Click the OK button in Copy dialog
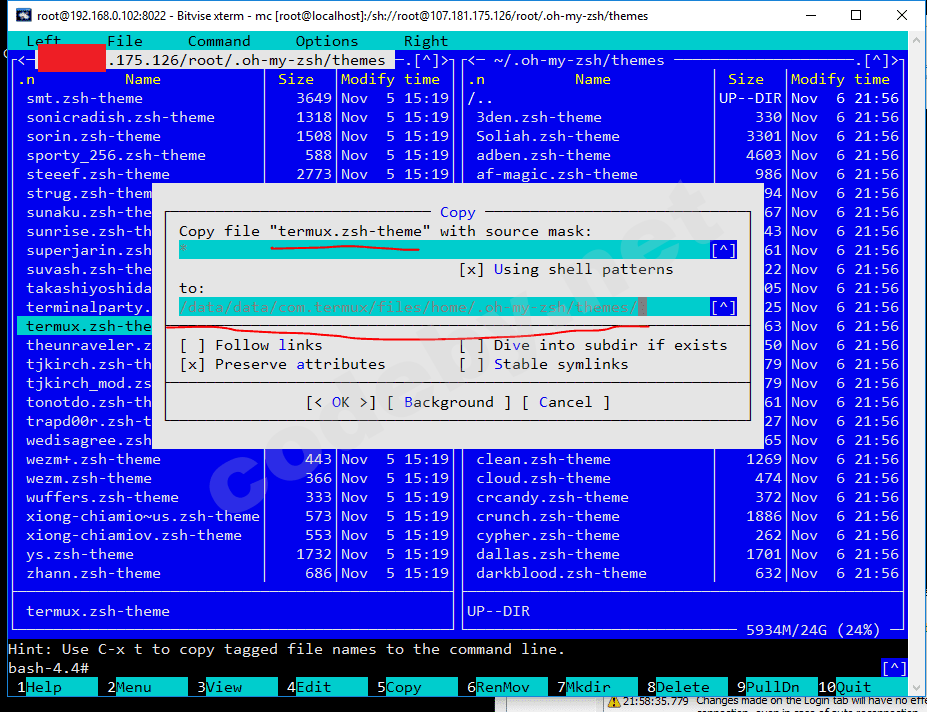The height and width of the screenshot is (712, 927). [x=341, y=402]
